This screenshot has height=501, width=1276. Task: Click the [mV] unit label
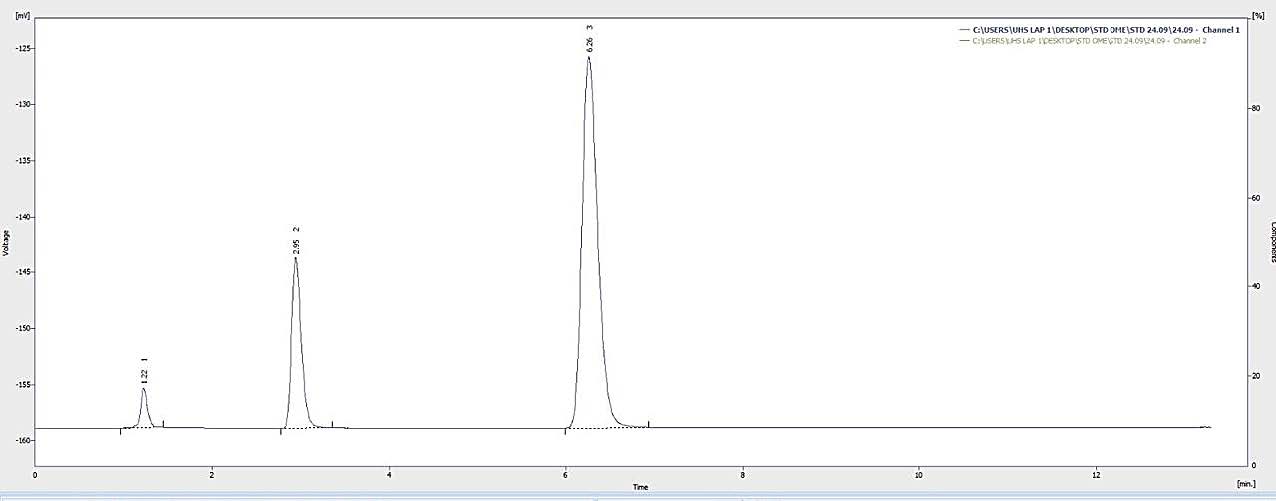click(23, 16)
